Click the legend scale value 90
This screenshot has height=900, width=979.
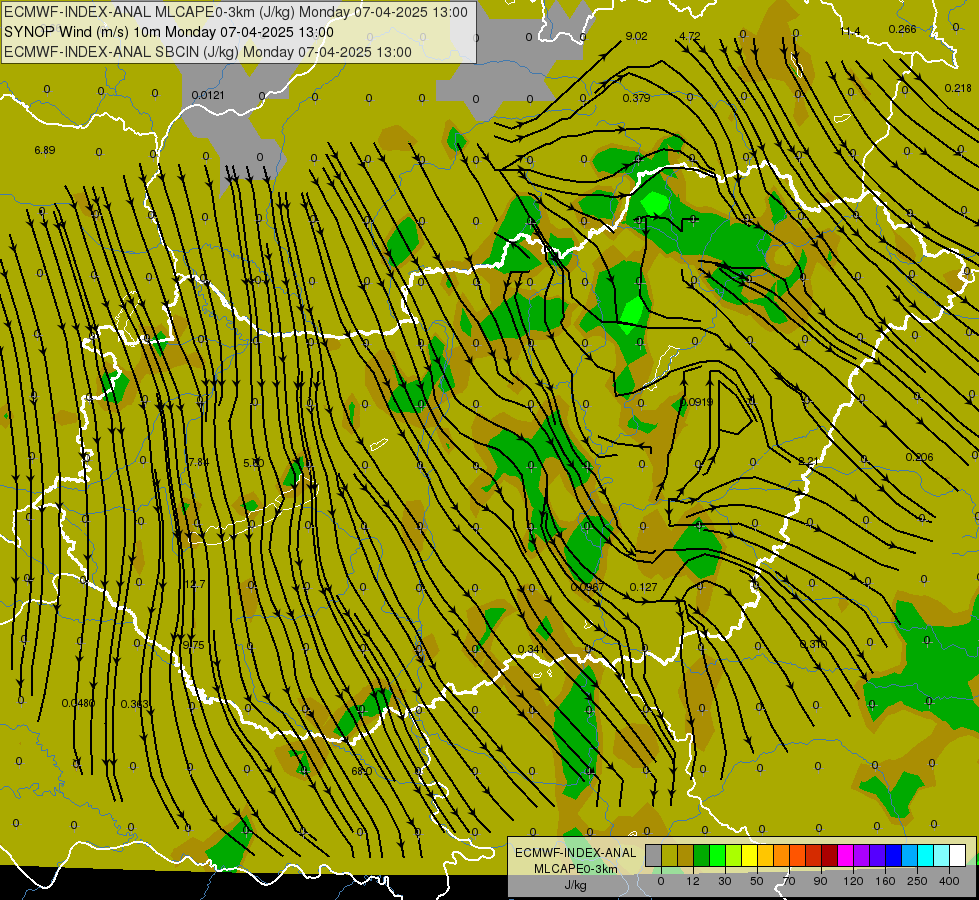[x=820, y=881]
